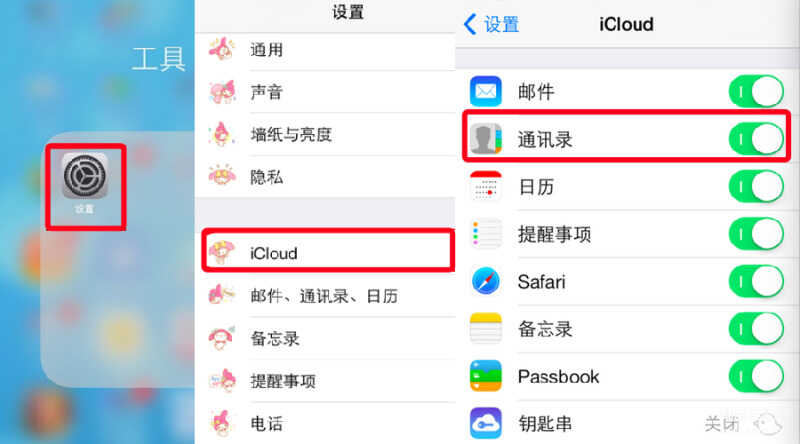Screen dimensions: 800x444
Task: Open the 钥匙串 关闭 status row
Action: click(628, 423)
